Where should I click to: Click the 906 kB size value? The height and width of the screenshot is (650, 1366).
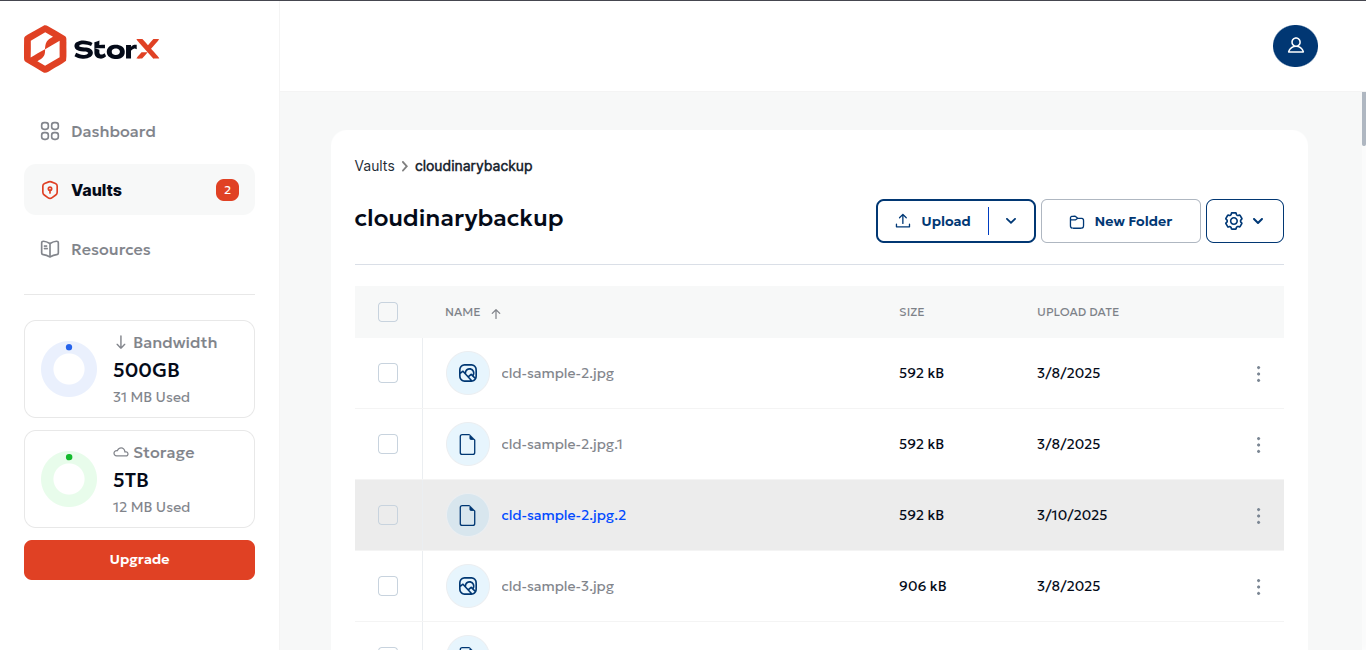pos(923,587)
